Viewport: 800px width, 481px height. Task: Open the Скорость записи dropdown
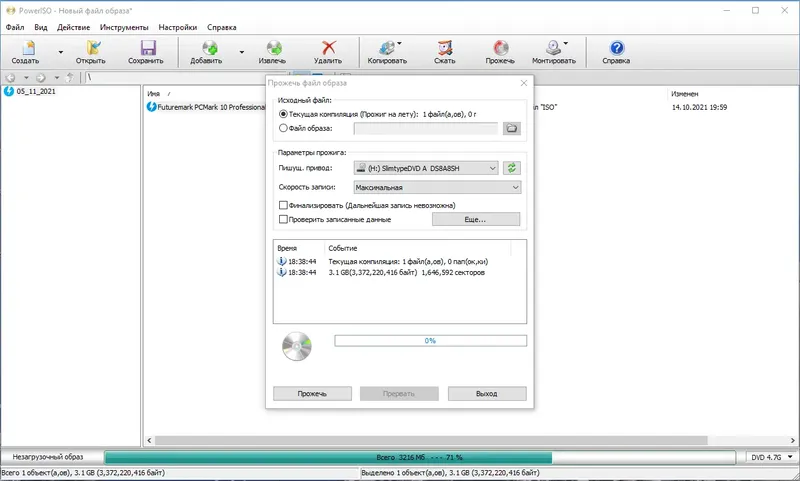click(437, 187)
